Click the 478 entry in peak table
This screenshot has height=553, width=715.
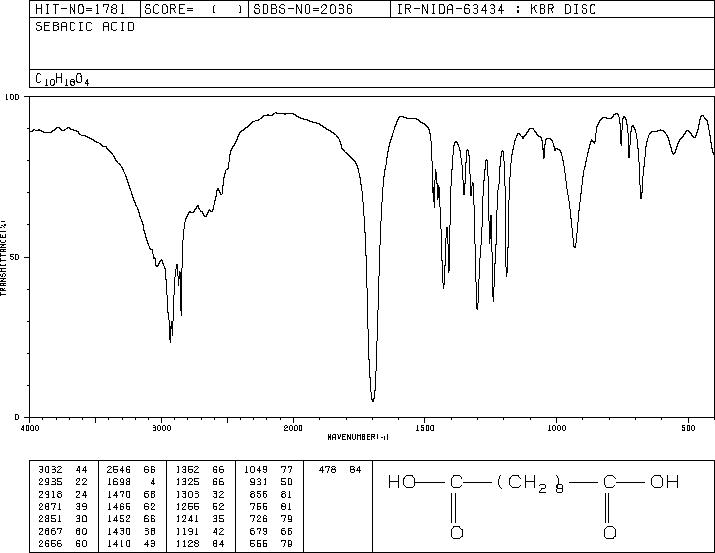[327, 470]
